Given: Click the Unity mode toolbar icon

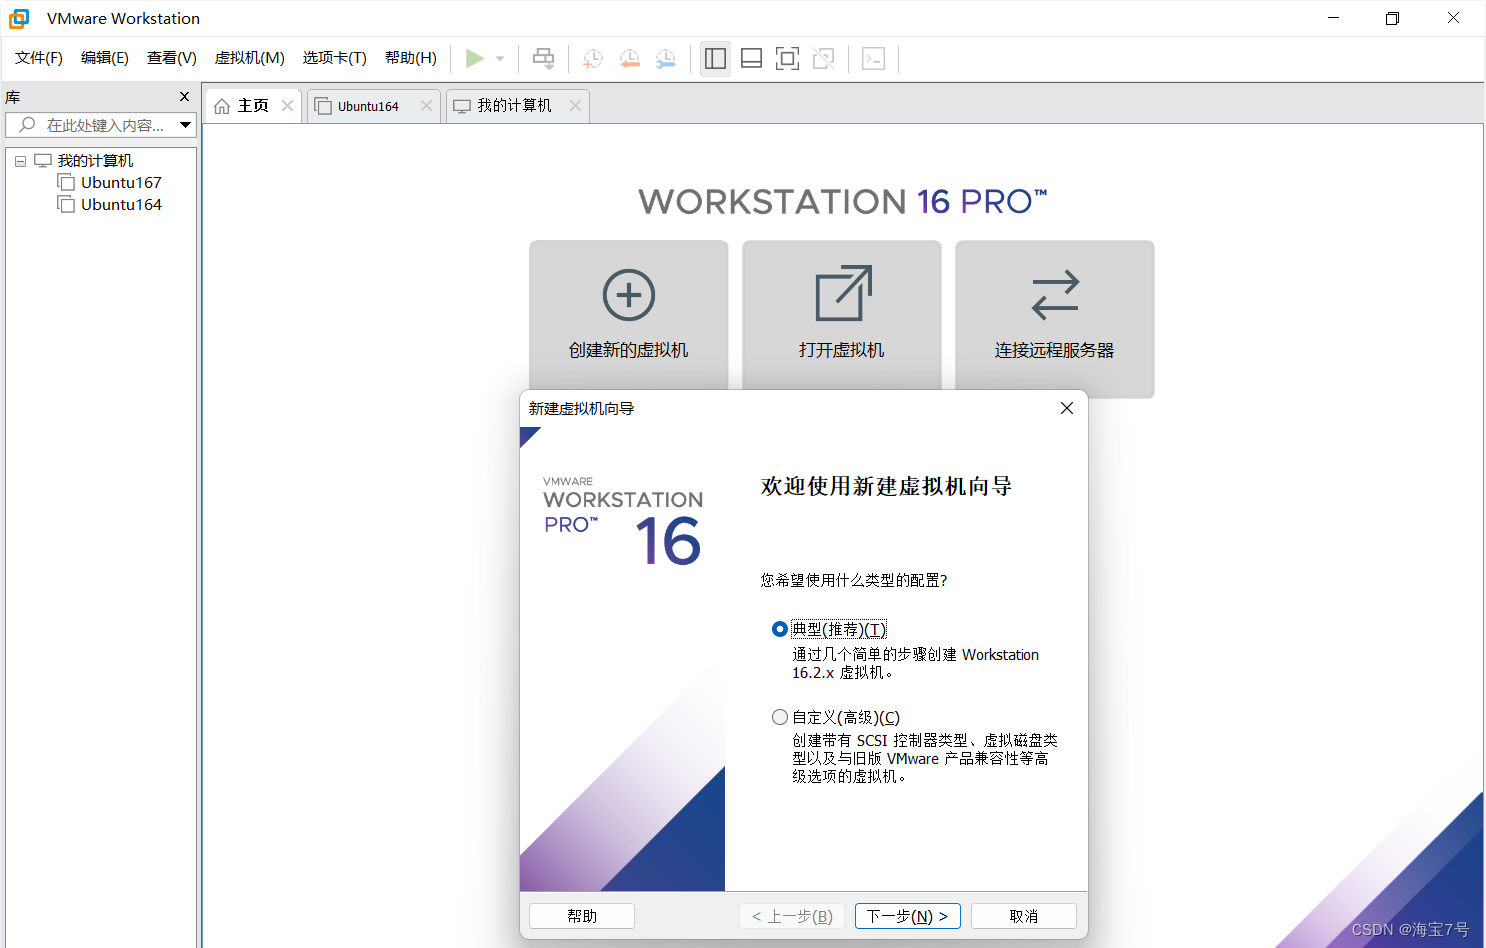Looking at the screenshot, I should click(x=823, y=58).
